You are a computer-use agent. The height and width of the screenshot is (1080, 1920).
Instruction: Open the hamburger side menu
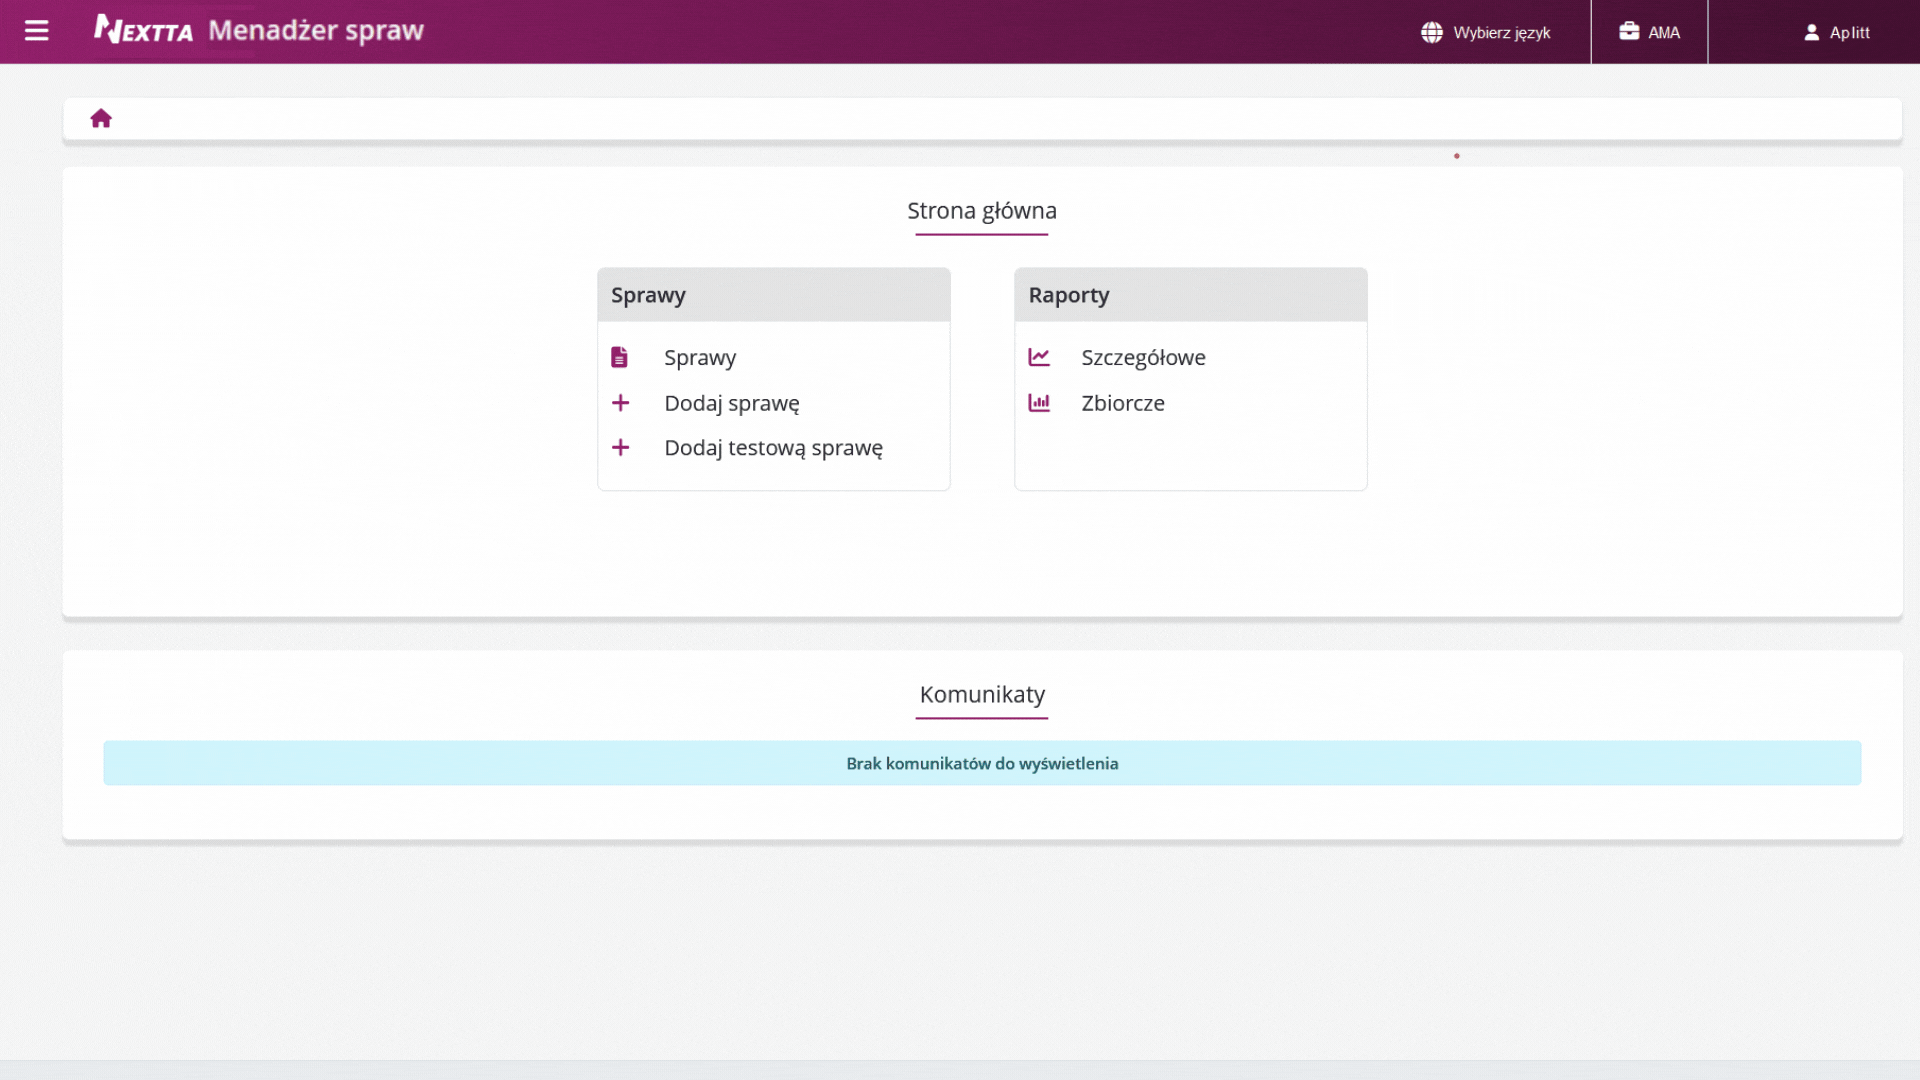pos(37,31)
